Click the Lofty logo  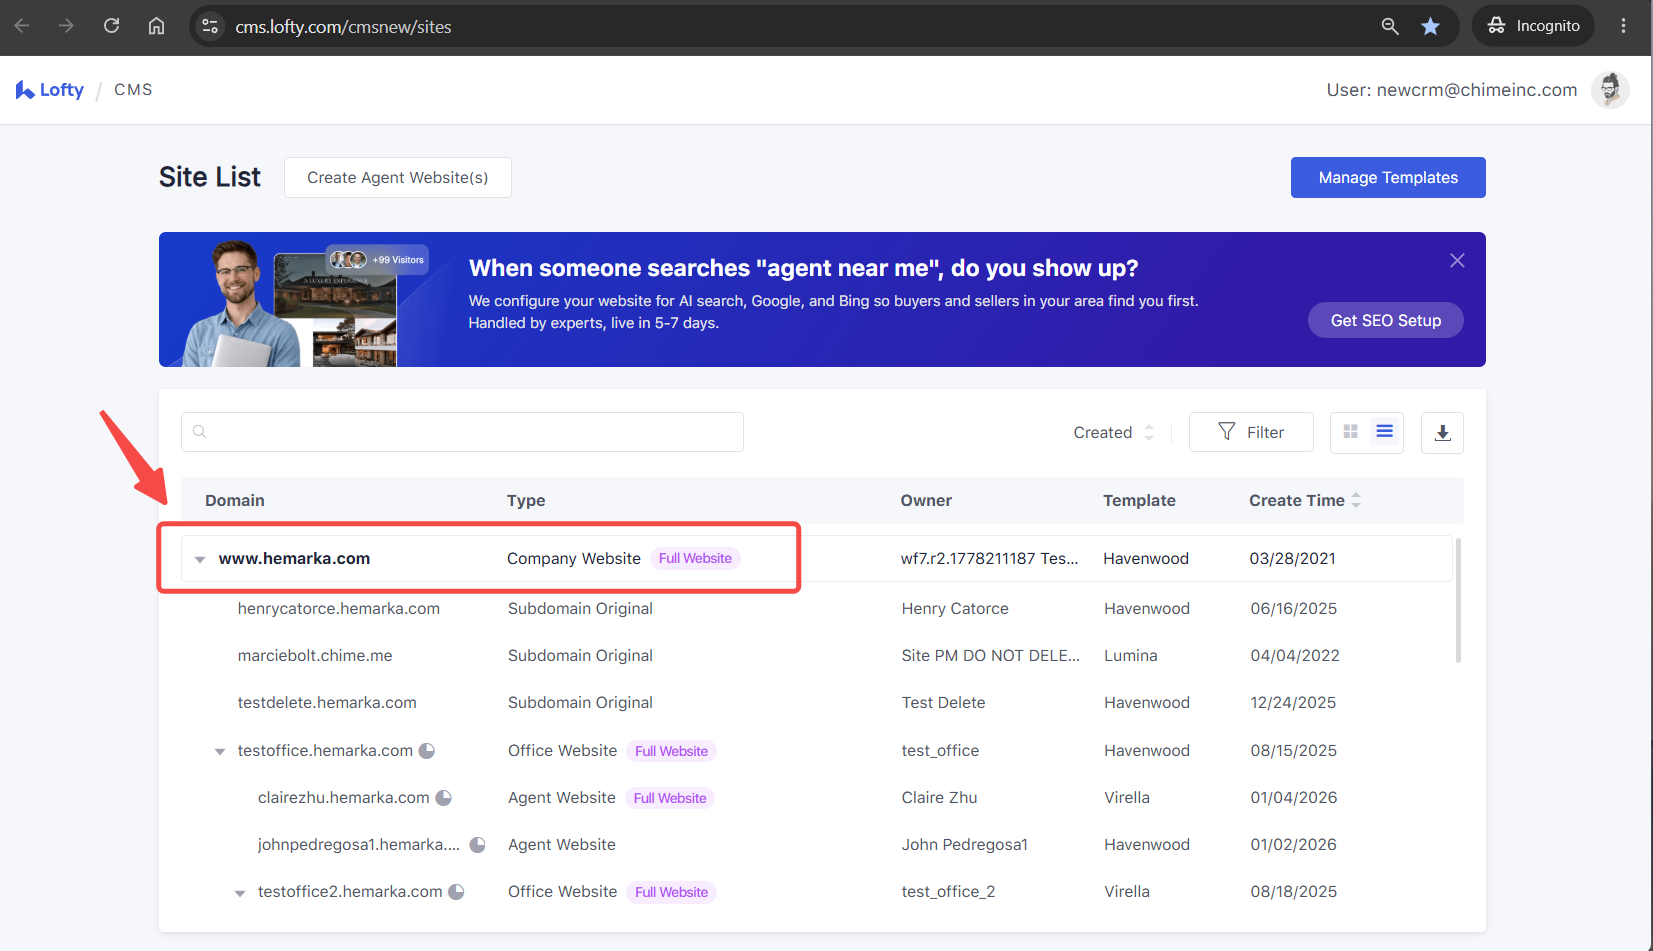pyautogui.click(x=50, y=90)
